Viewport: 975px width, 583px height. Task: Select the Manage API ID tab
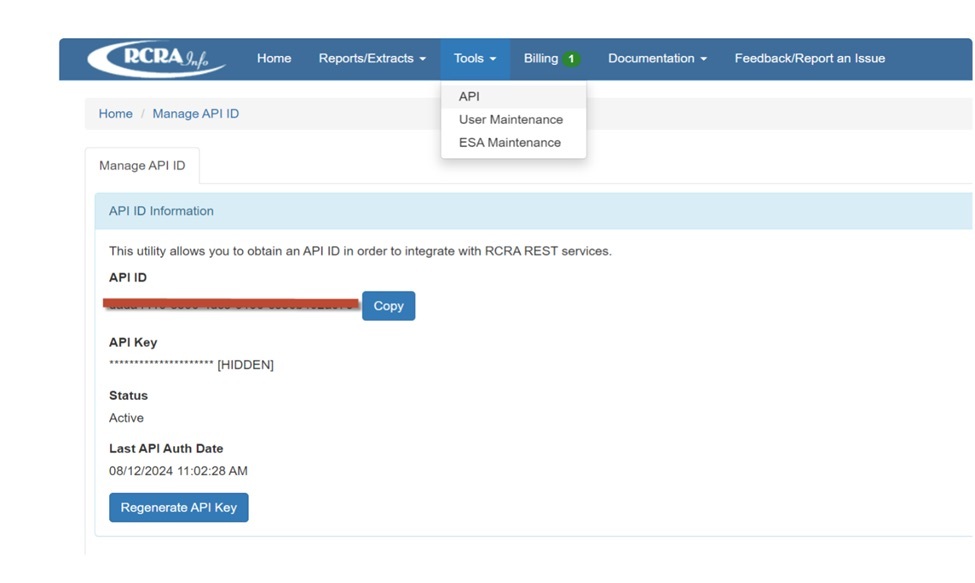[142, 166]
